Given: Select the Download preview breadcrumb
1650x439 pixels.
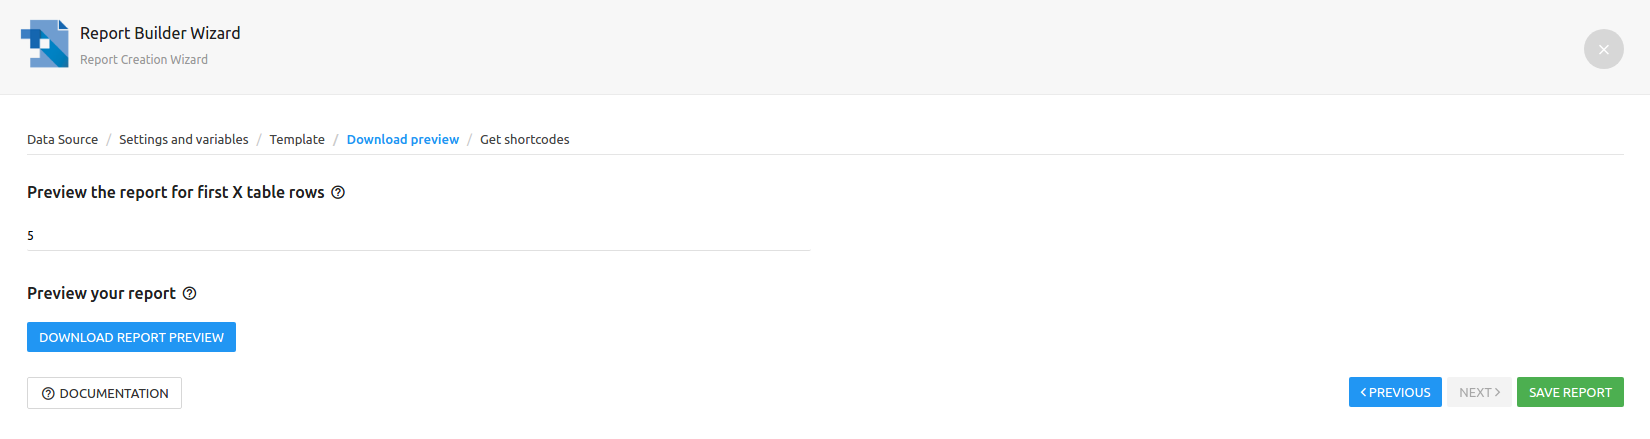Looking at the screenshot, I should (403, 139).
